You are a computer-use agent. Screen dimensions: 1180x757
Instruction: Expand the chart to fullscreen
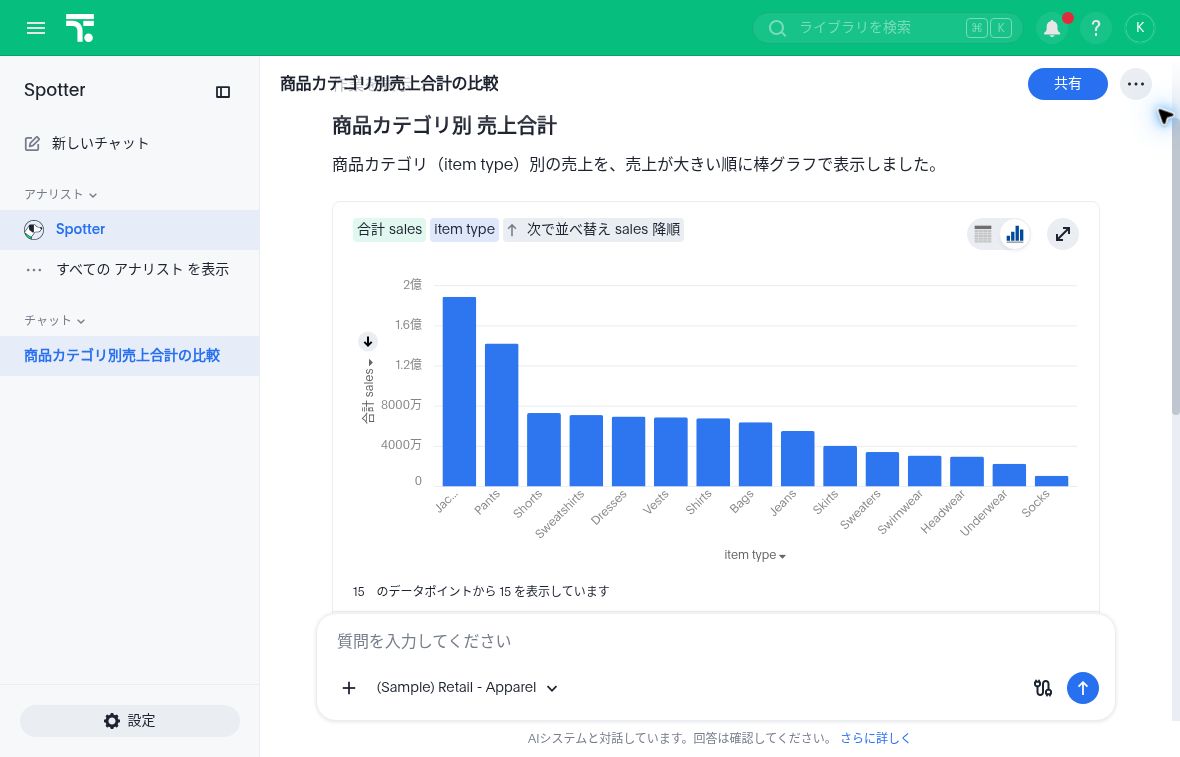[x=1063, y=234]
